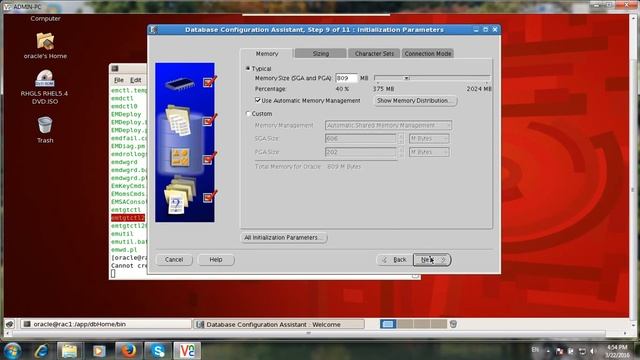The width and height of the screenshot is (640, 360).
Task: Click the Back button
Action: (394, 260)
